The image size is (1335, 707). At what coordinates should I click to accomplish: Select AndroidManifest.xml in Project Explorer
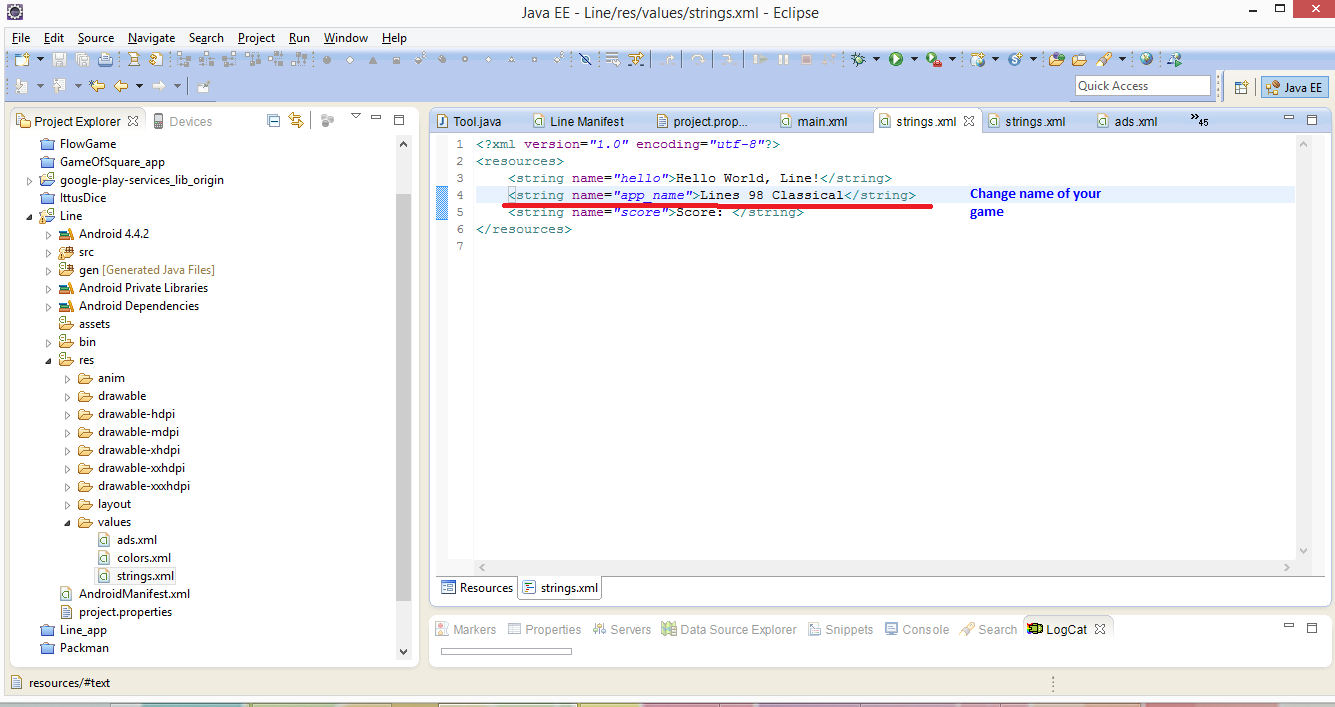(134, 594)
